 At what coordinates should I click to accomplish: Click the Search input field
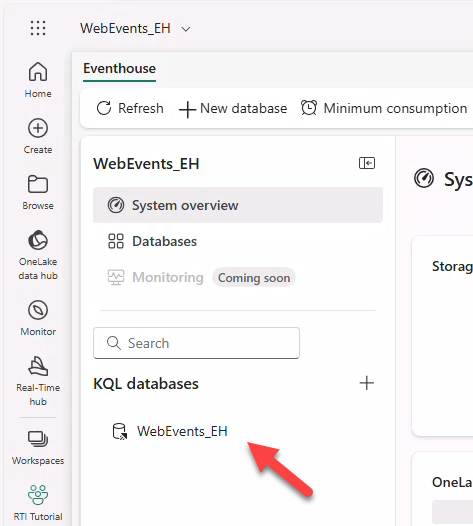(x=196, y=343)
